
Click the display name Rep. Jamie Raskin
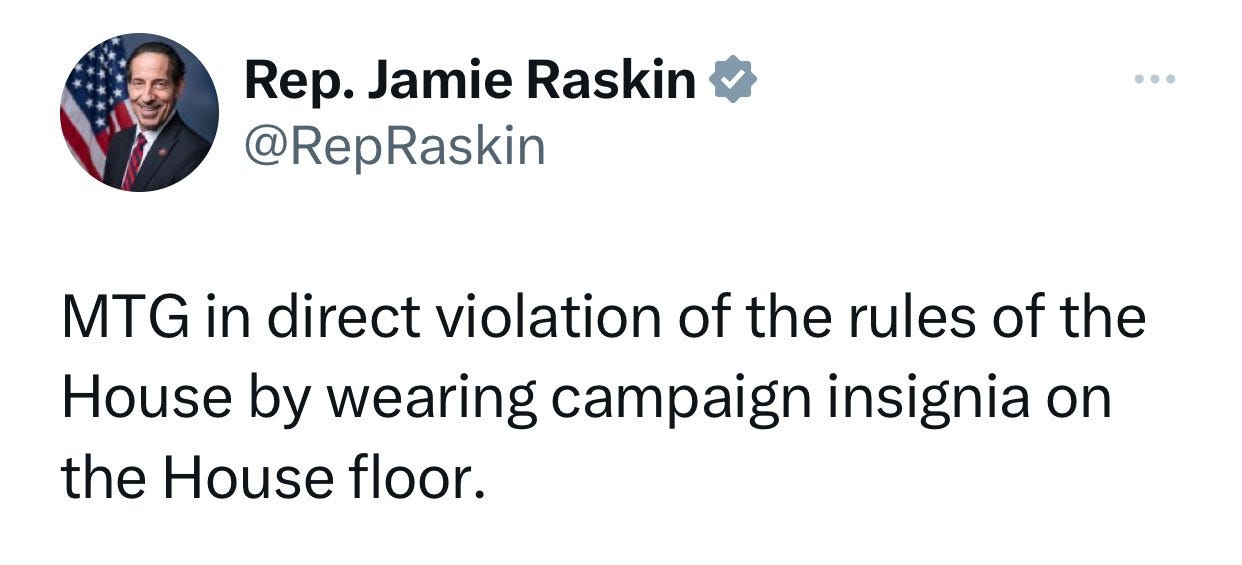point(470,81)
